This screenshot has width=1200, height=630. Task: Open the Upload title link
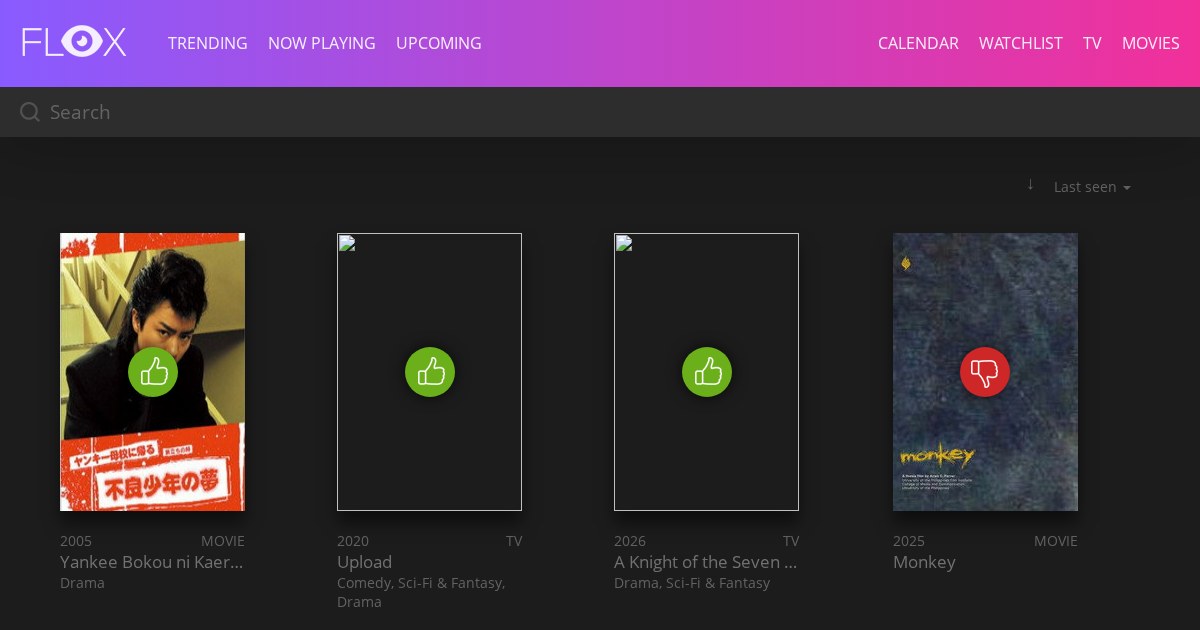pos(364,562)
